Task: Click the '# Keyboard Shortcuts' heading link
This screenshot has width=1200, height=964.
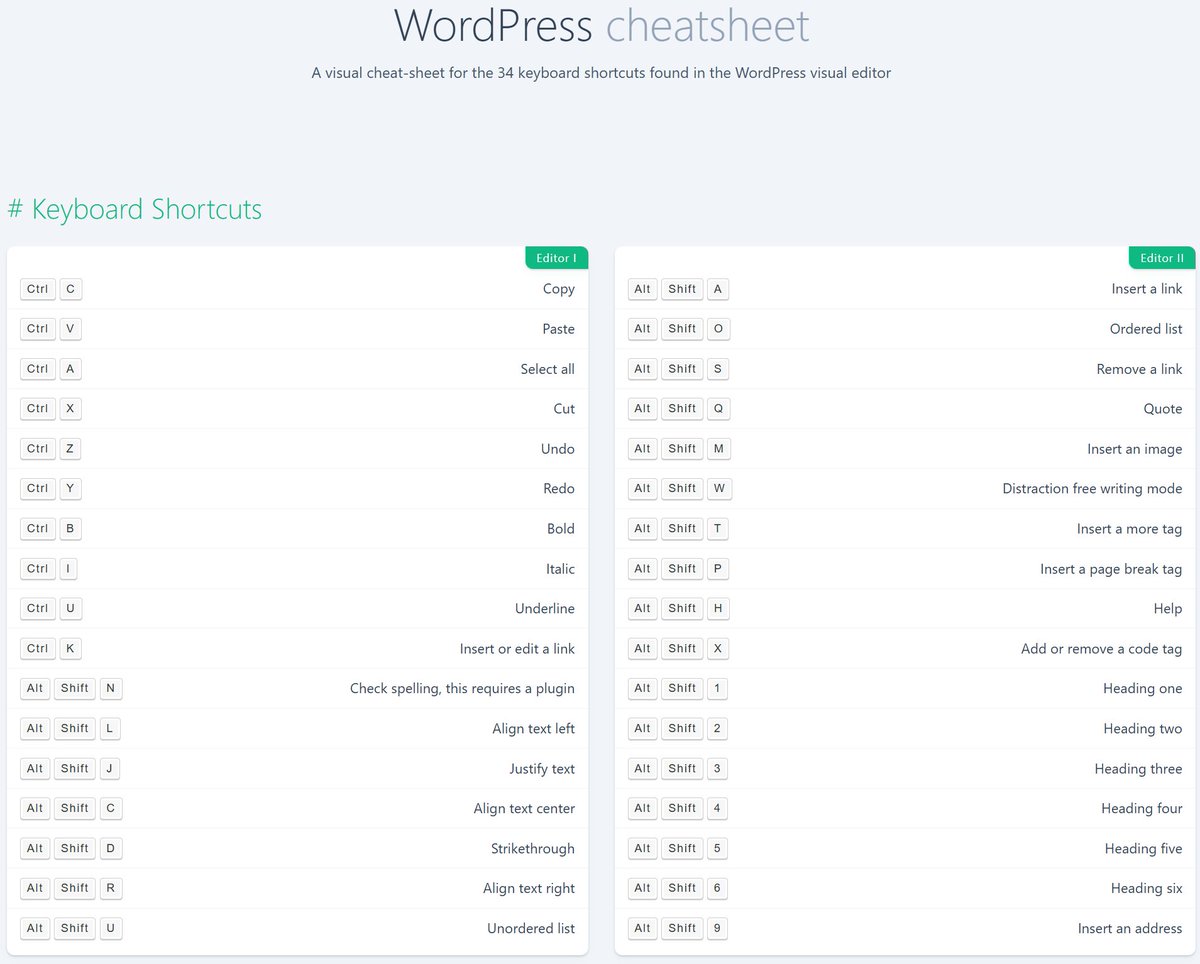Action: (x=135, y=209)
